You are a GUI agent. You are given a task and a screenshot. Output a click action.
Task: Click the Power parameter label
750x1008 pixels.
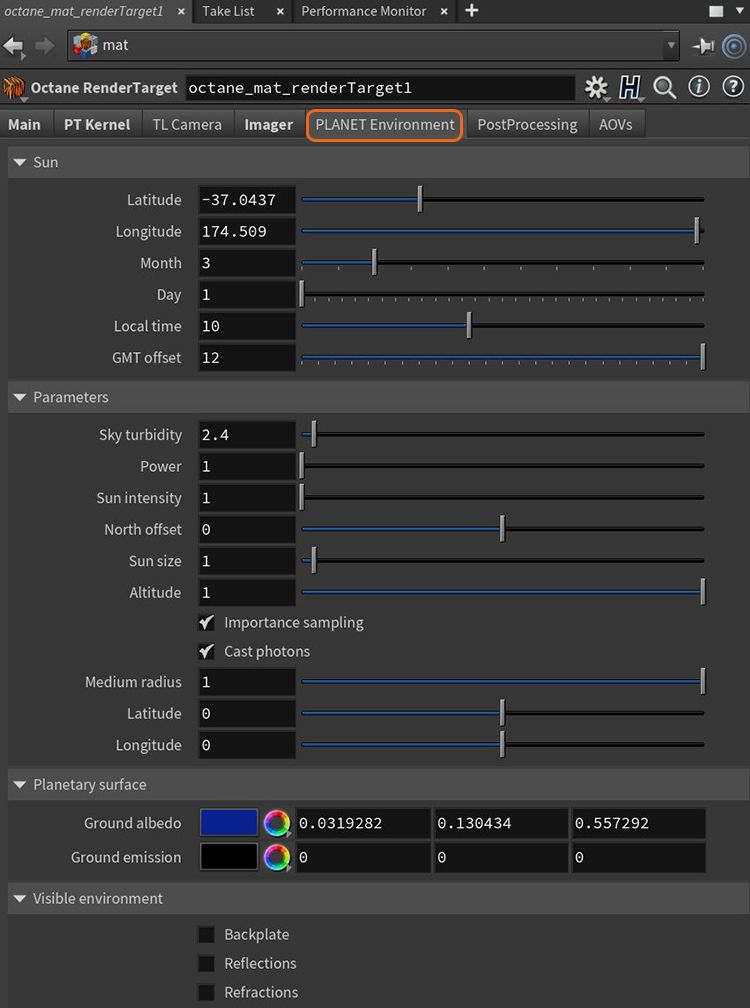pos(161,467)
